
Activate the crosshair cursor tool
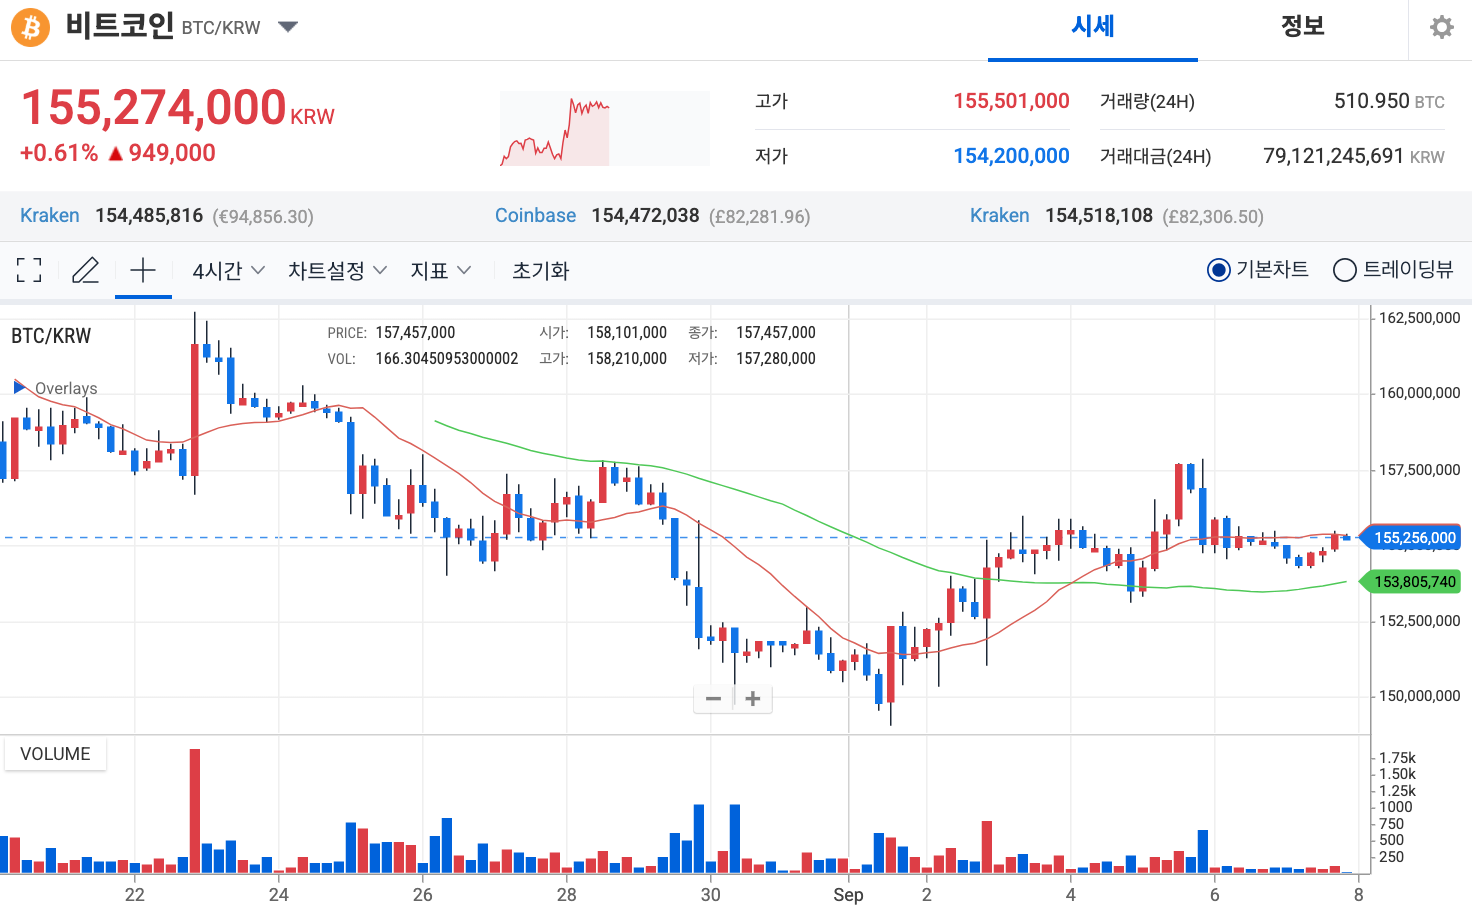[143, 270]
